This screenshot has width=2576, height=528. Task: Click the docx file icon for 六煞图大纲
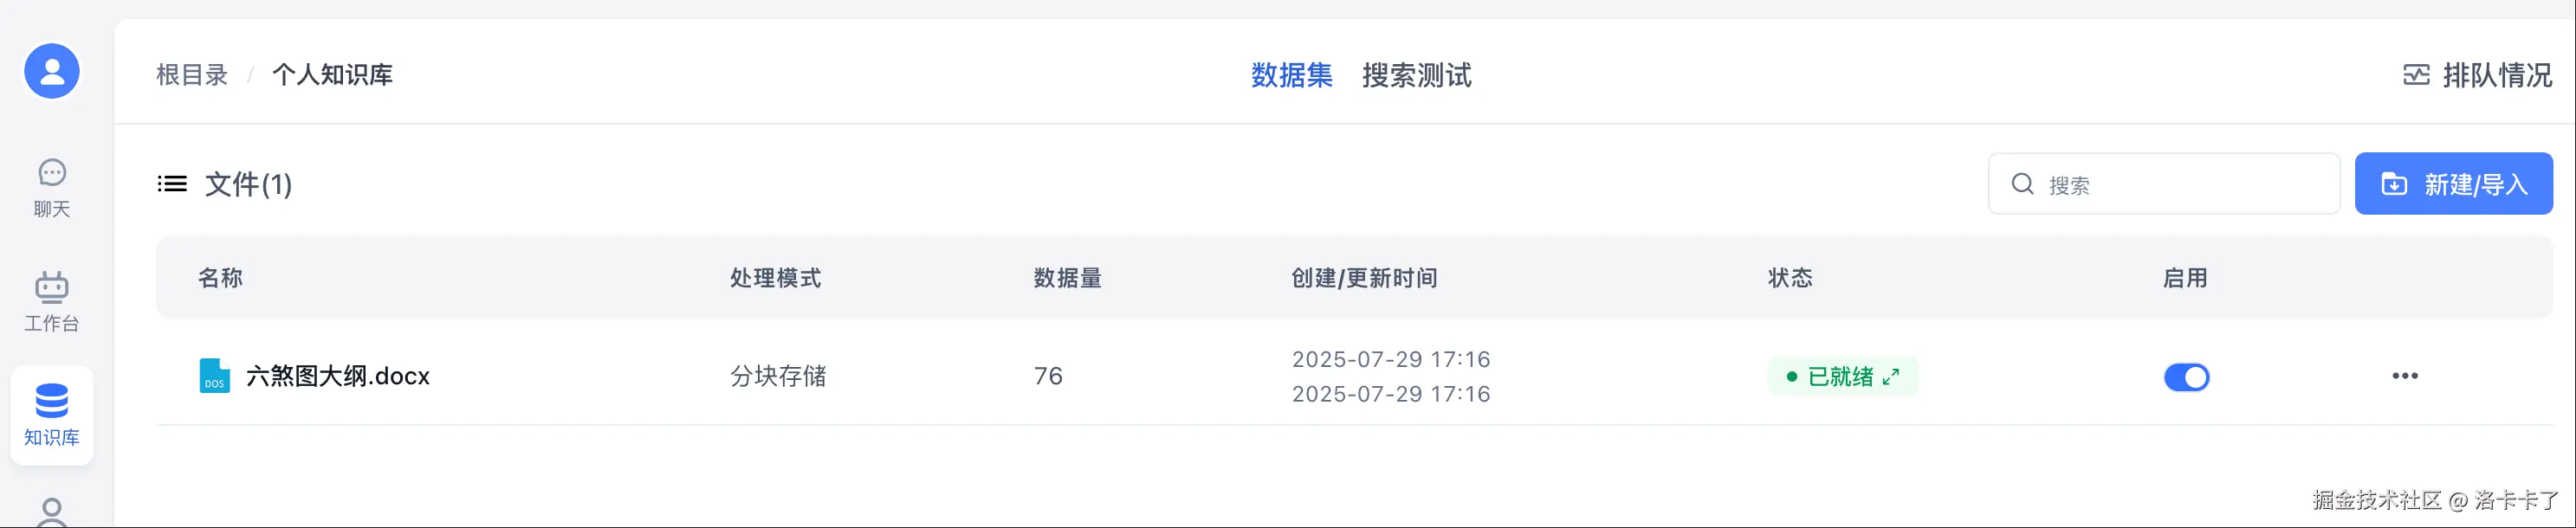pos(214,376)
